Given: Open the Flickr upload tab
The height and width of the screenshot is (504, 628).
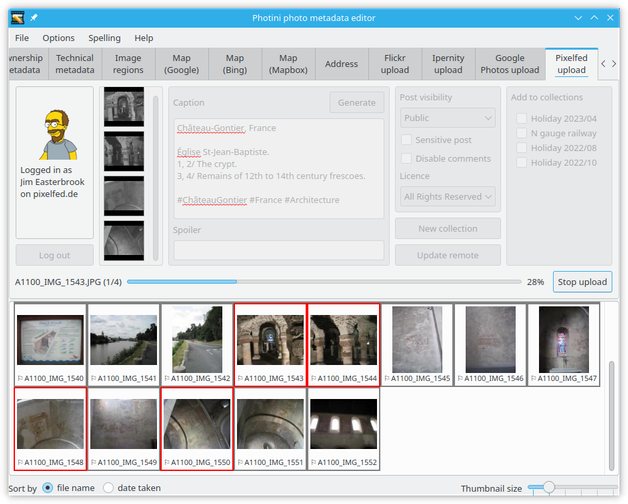Looking at the screenshot, I should [395, 64].
